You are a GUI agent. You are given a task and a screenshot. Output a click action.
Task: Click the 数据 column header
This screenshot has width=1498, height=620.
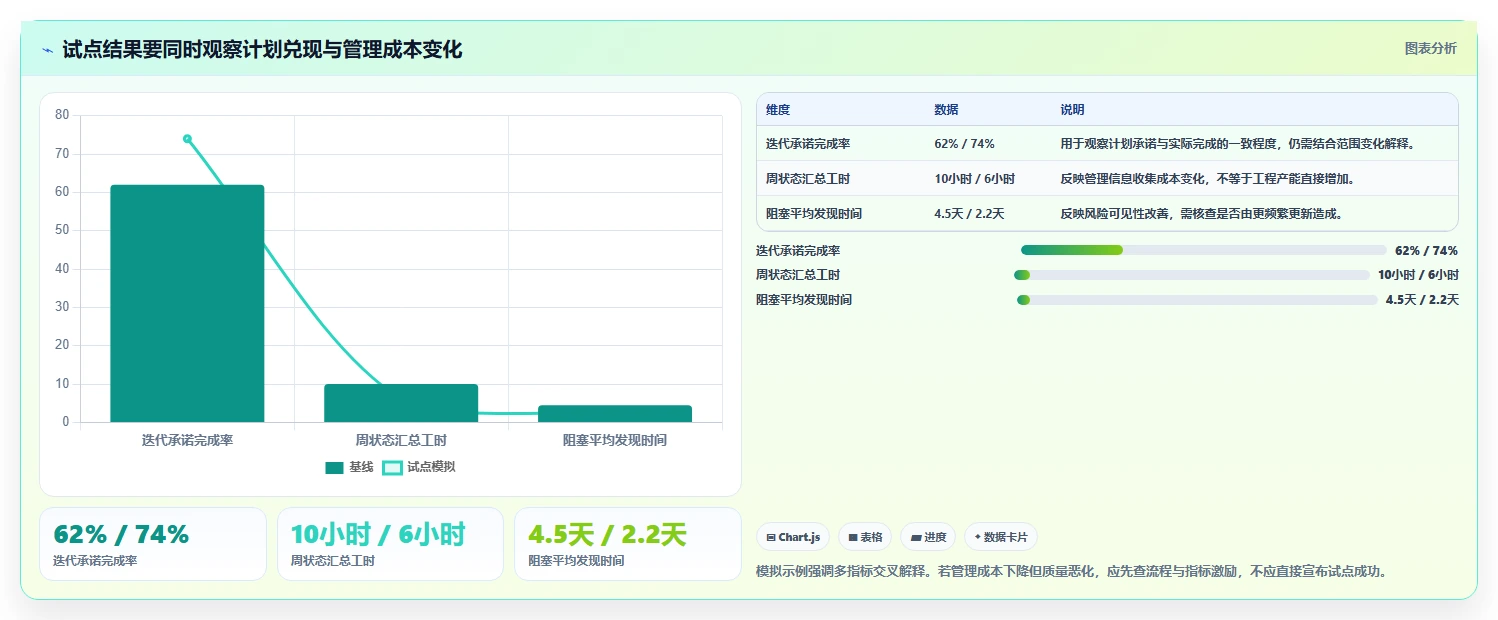pos(946,110)
